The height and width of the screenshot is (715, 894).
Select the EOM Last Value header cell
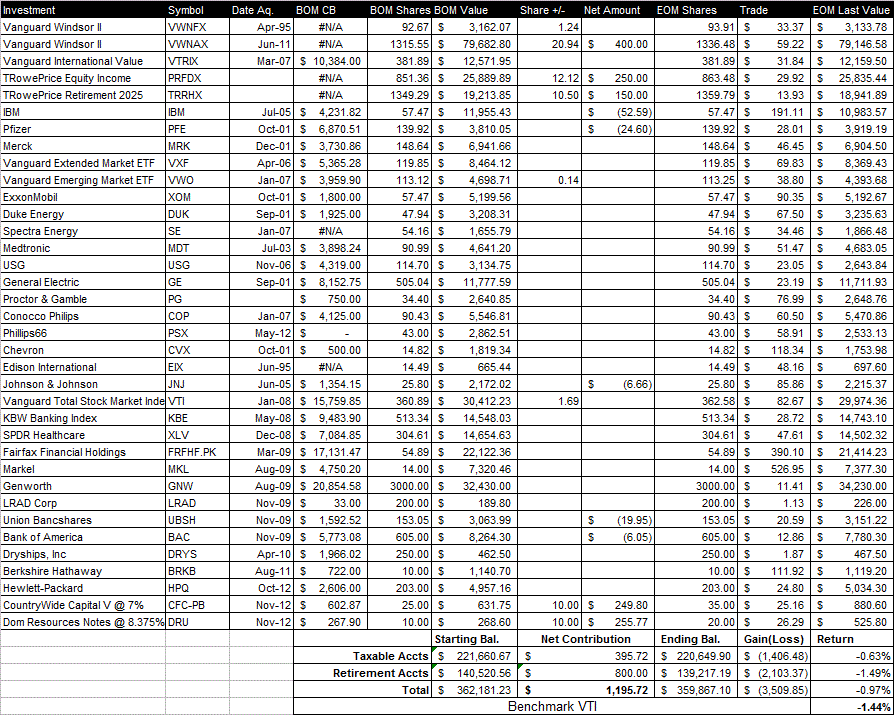coord(850,9)
